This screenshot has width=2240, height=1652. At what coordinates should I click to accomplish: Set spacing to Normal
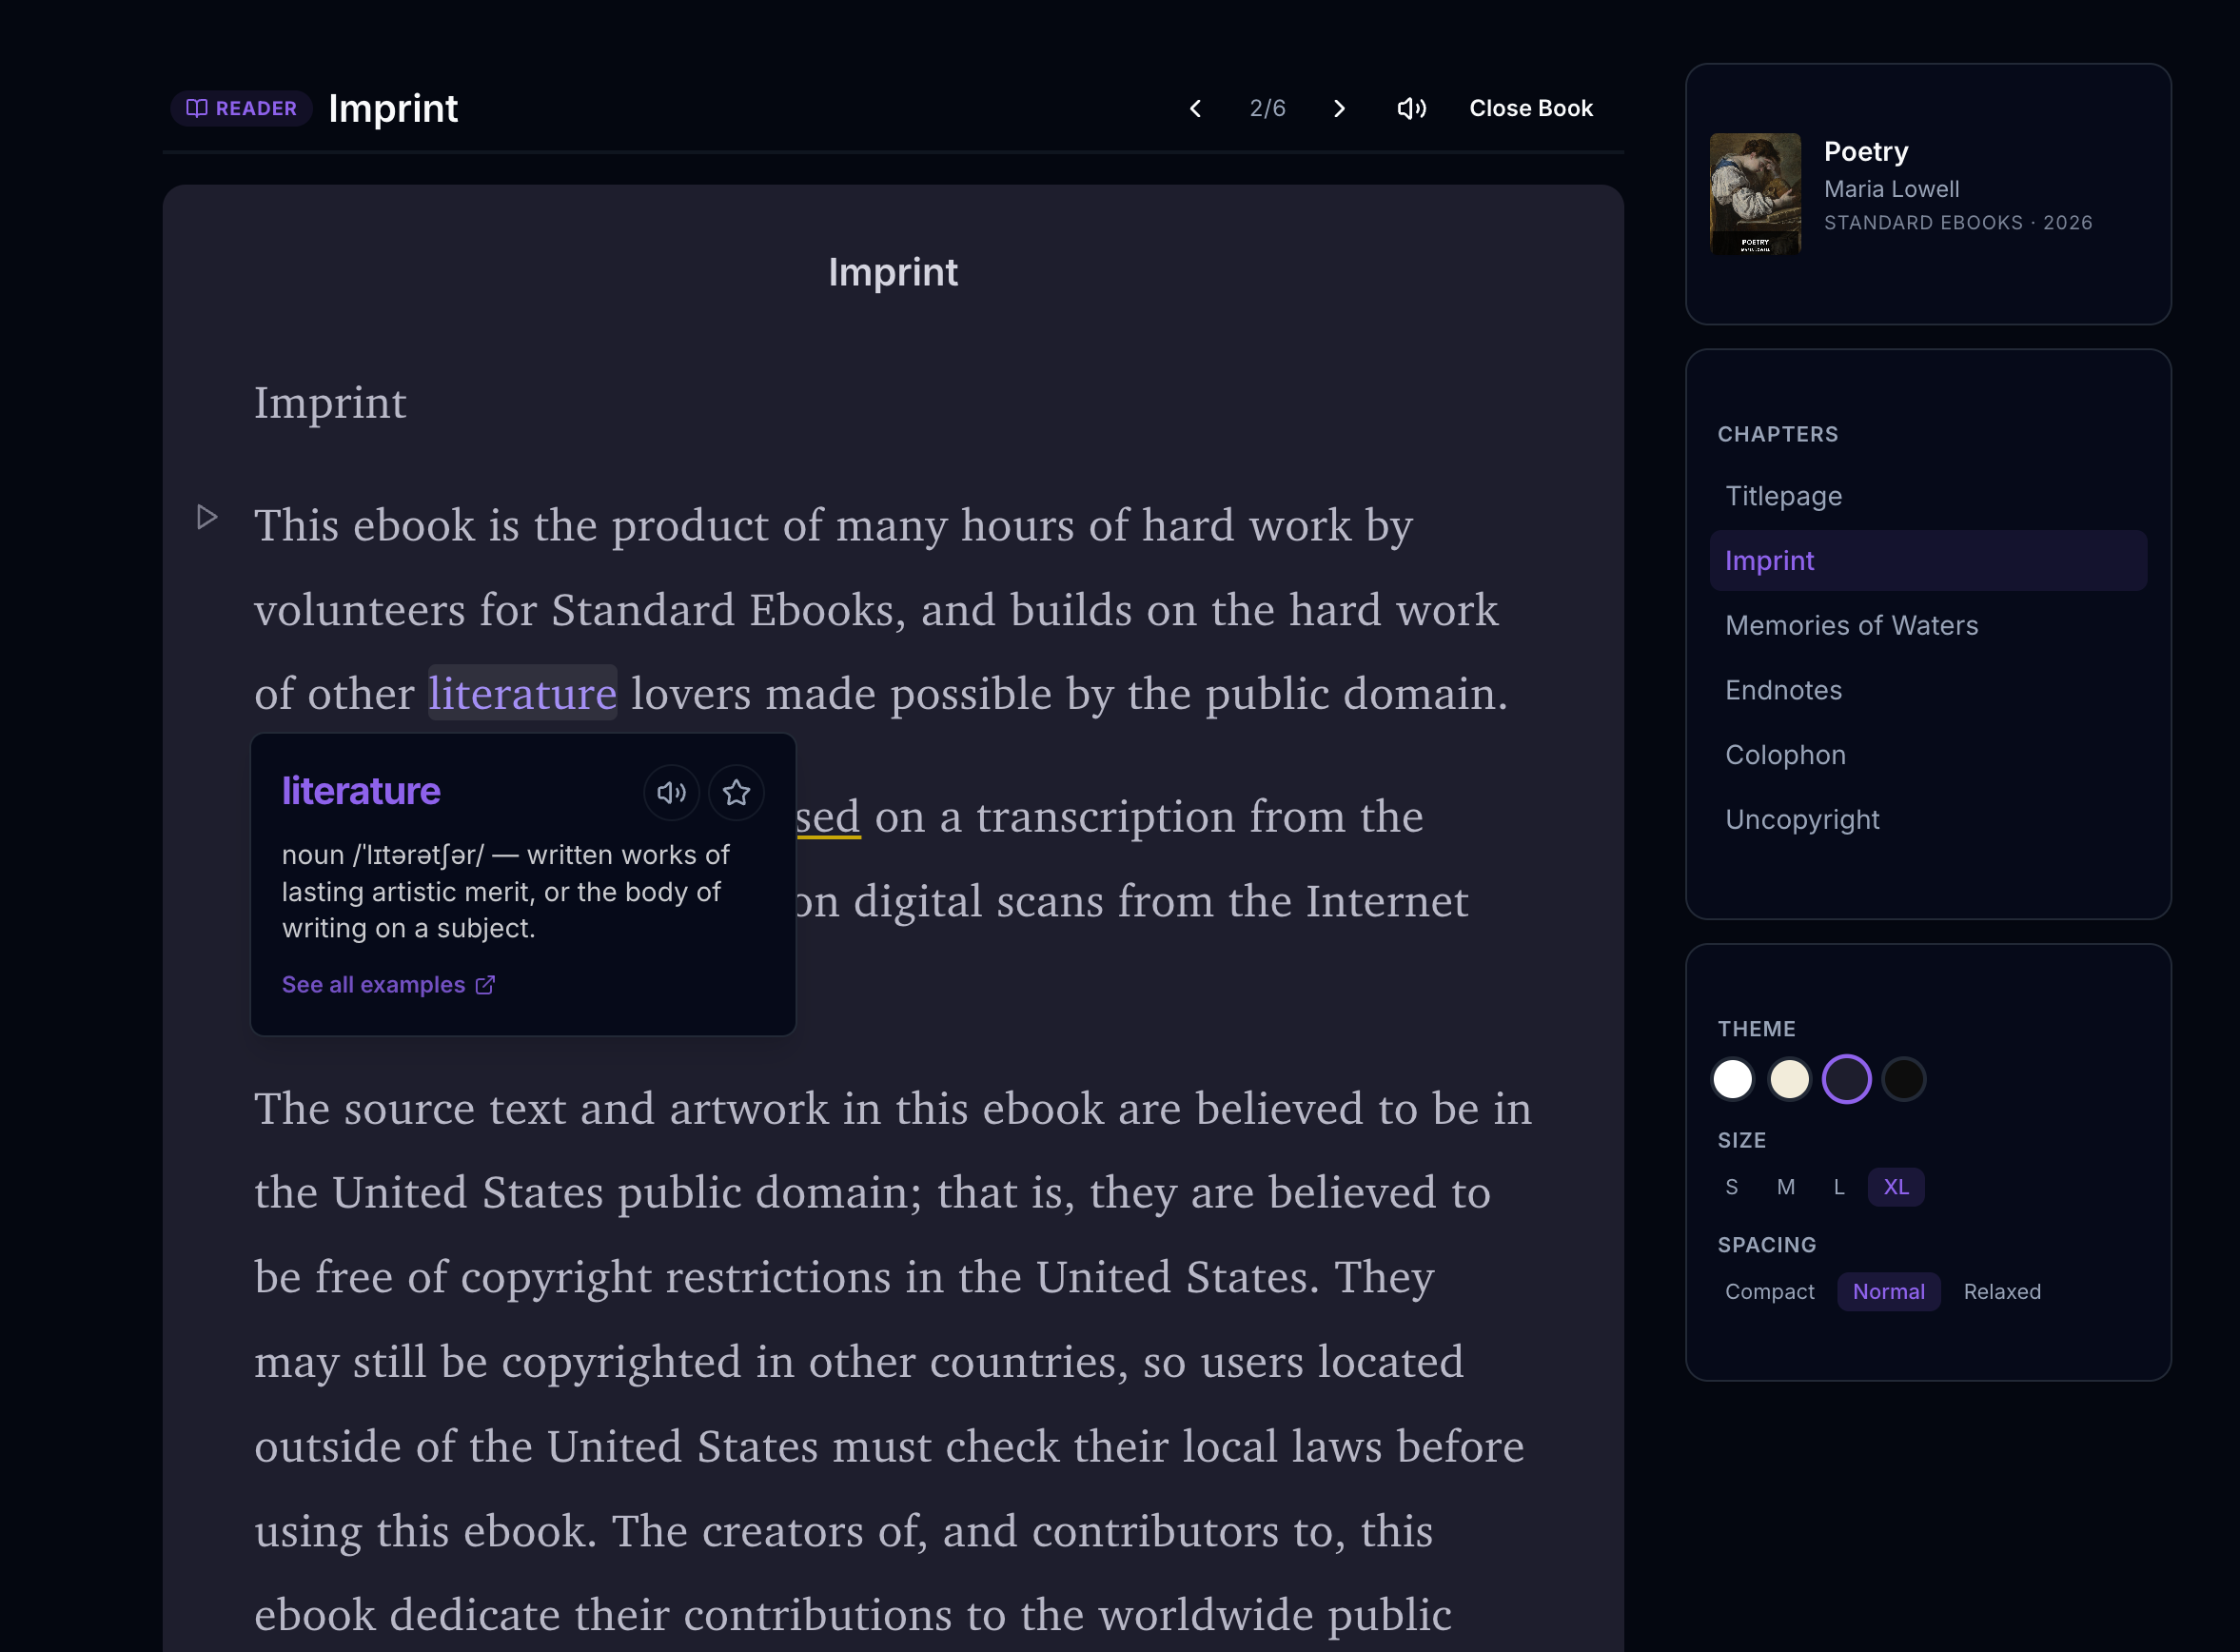point(1888,1292)
